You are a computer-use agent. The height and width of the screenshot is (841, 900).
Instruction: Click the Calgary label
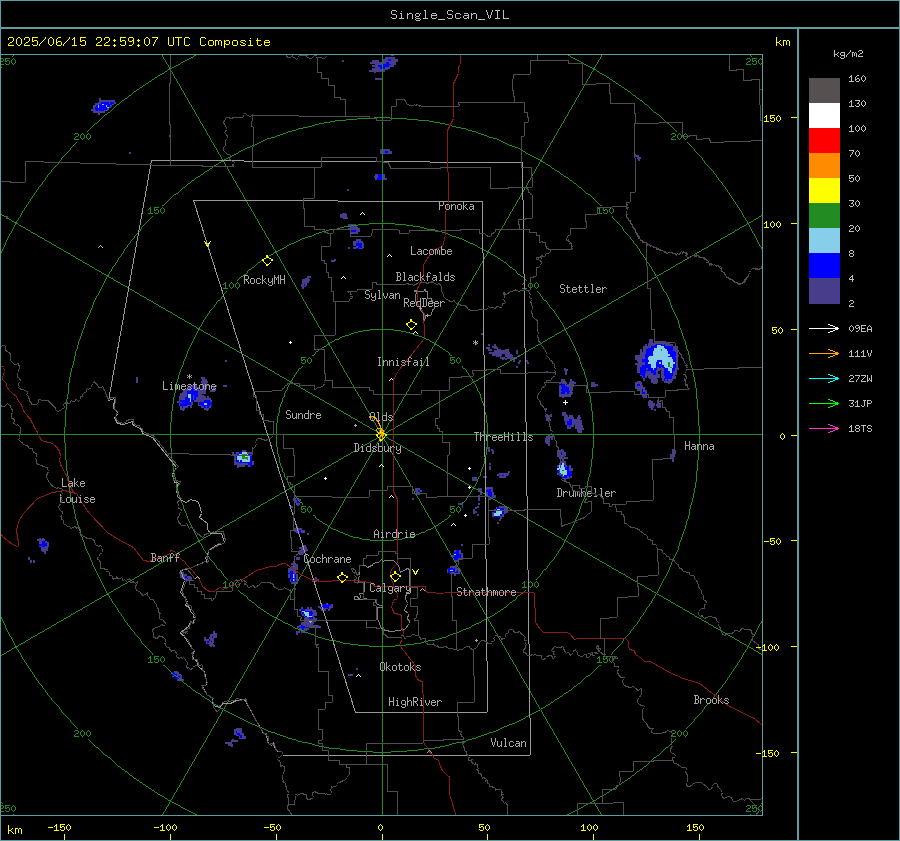[390, 588]
